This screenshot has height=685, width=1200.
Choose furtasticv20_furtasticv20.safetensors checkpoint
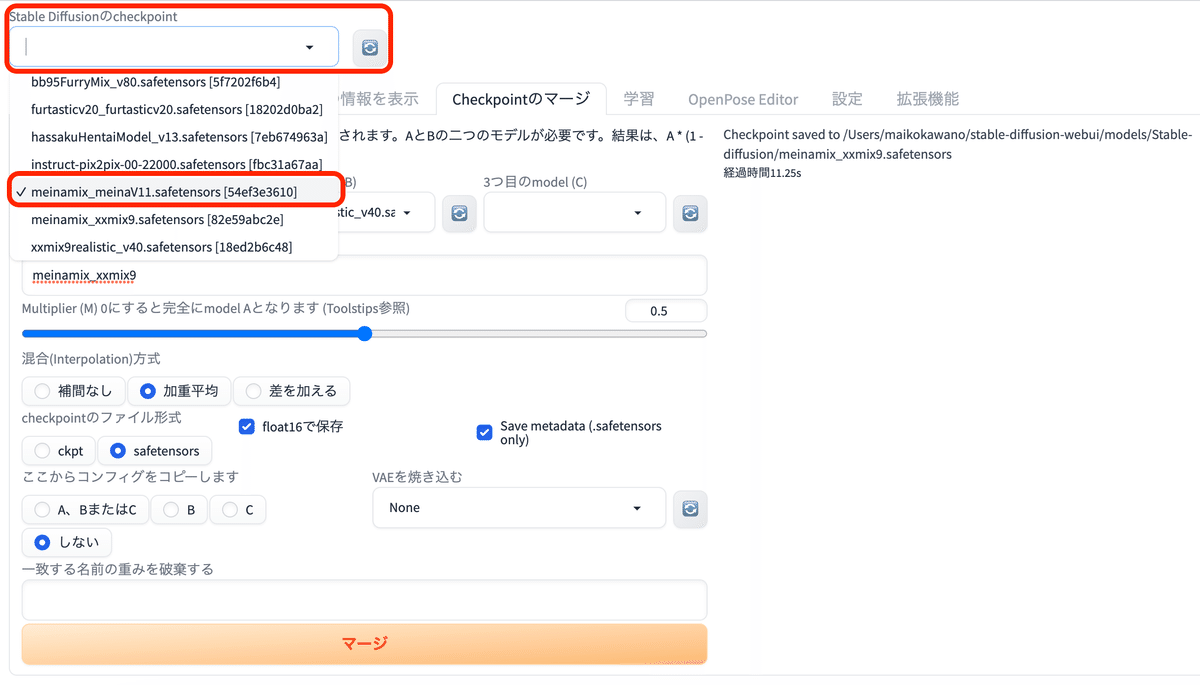coord(173,109)
